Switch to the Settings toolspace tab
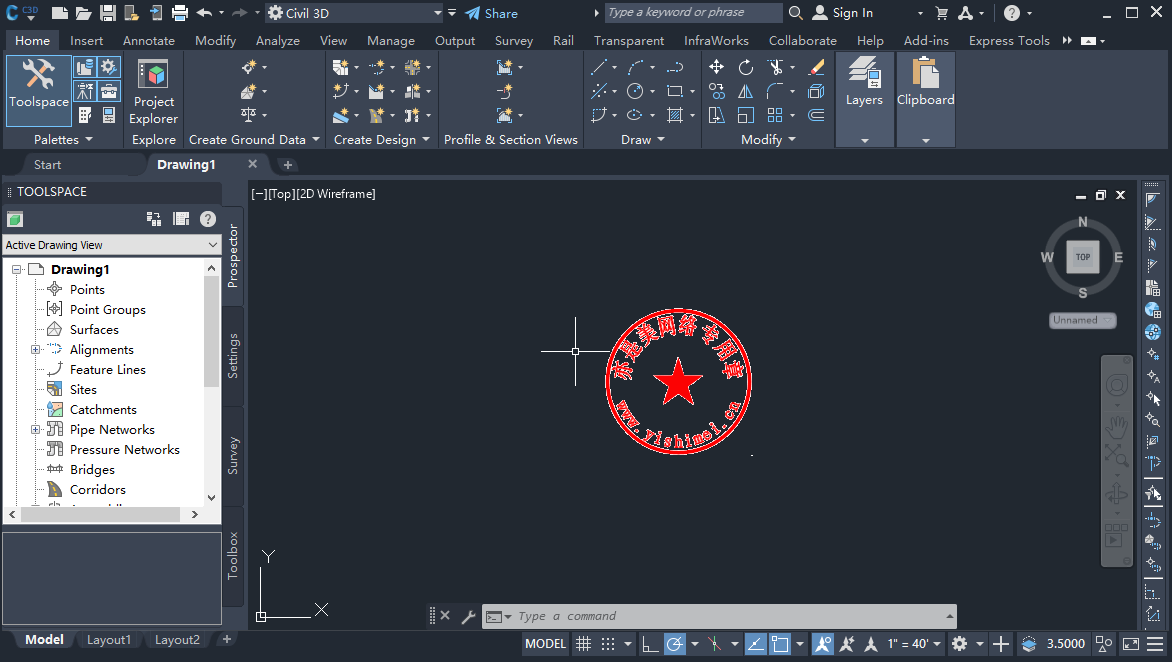Viewport: 1172px width, 662px height. tap(232, 356)
